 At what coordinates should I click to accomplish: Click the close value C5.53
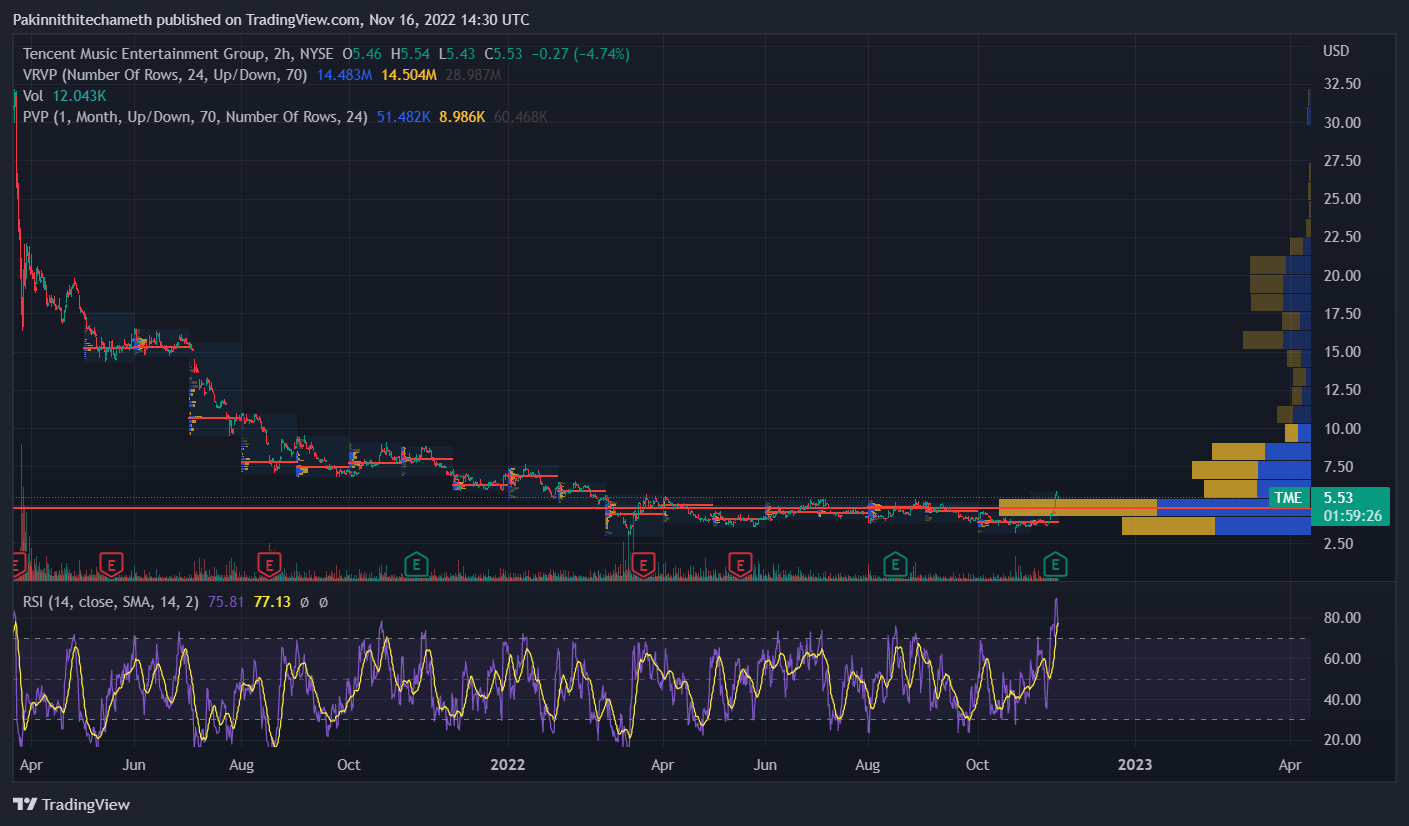point(504,52)
